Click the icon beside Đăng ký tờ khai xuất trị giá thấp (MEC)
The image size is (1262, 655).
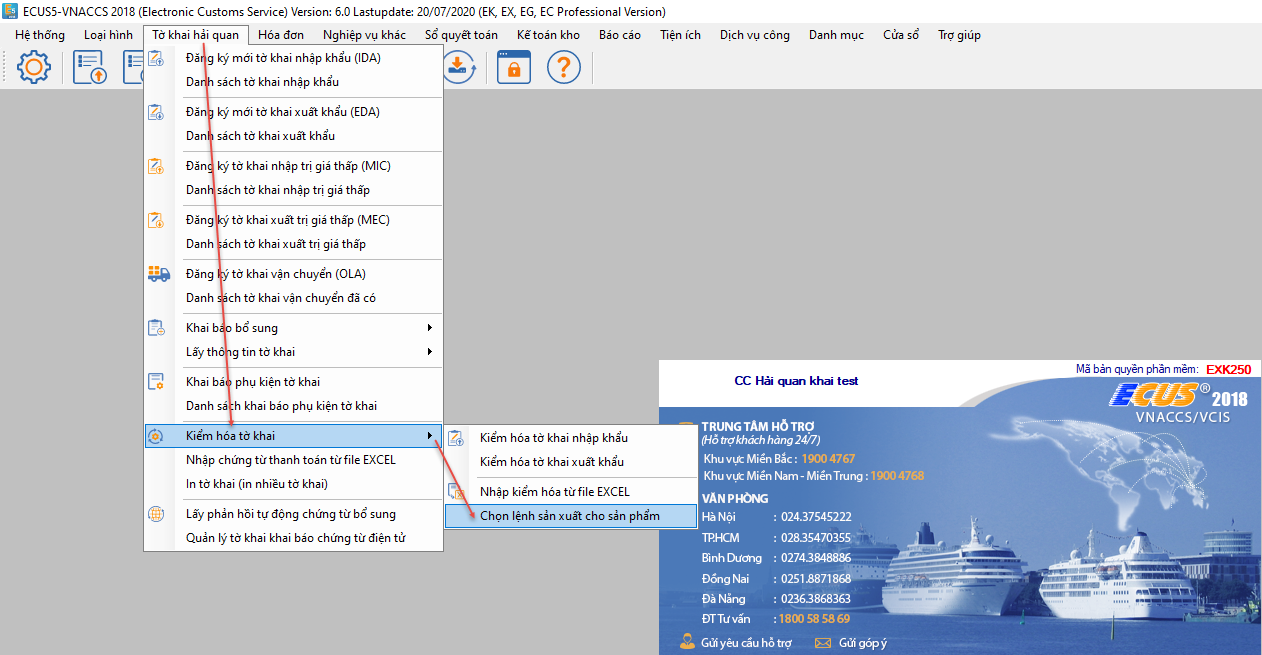(157, 220)
